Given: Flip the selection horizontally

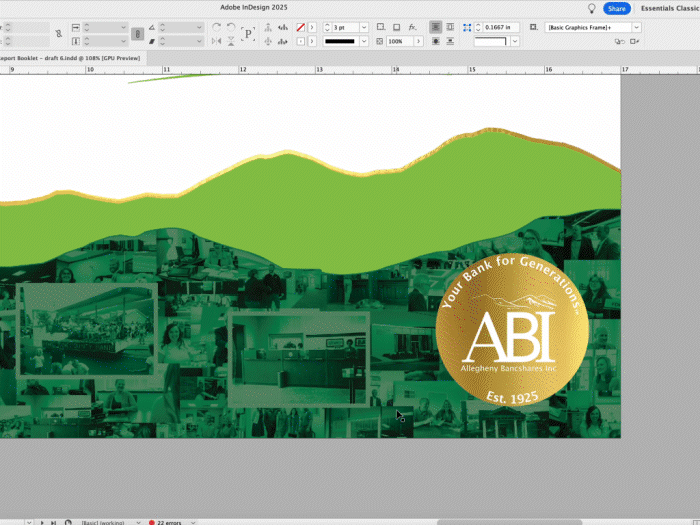Looking at the screenshot, I should click(x=217, y=42).
